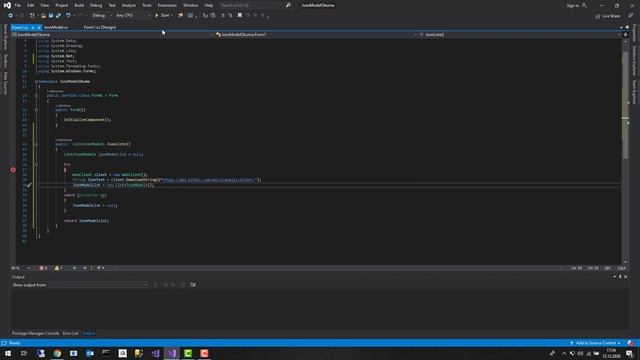Viewport: 640px width, 360px height.
Task: Collapse the namespace JsonModelOkuma outline
Action: 36,81
